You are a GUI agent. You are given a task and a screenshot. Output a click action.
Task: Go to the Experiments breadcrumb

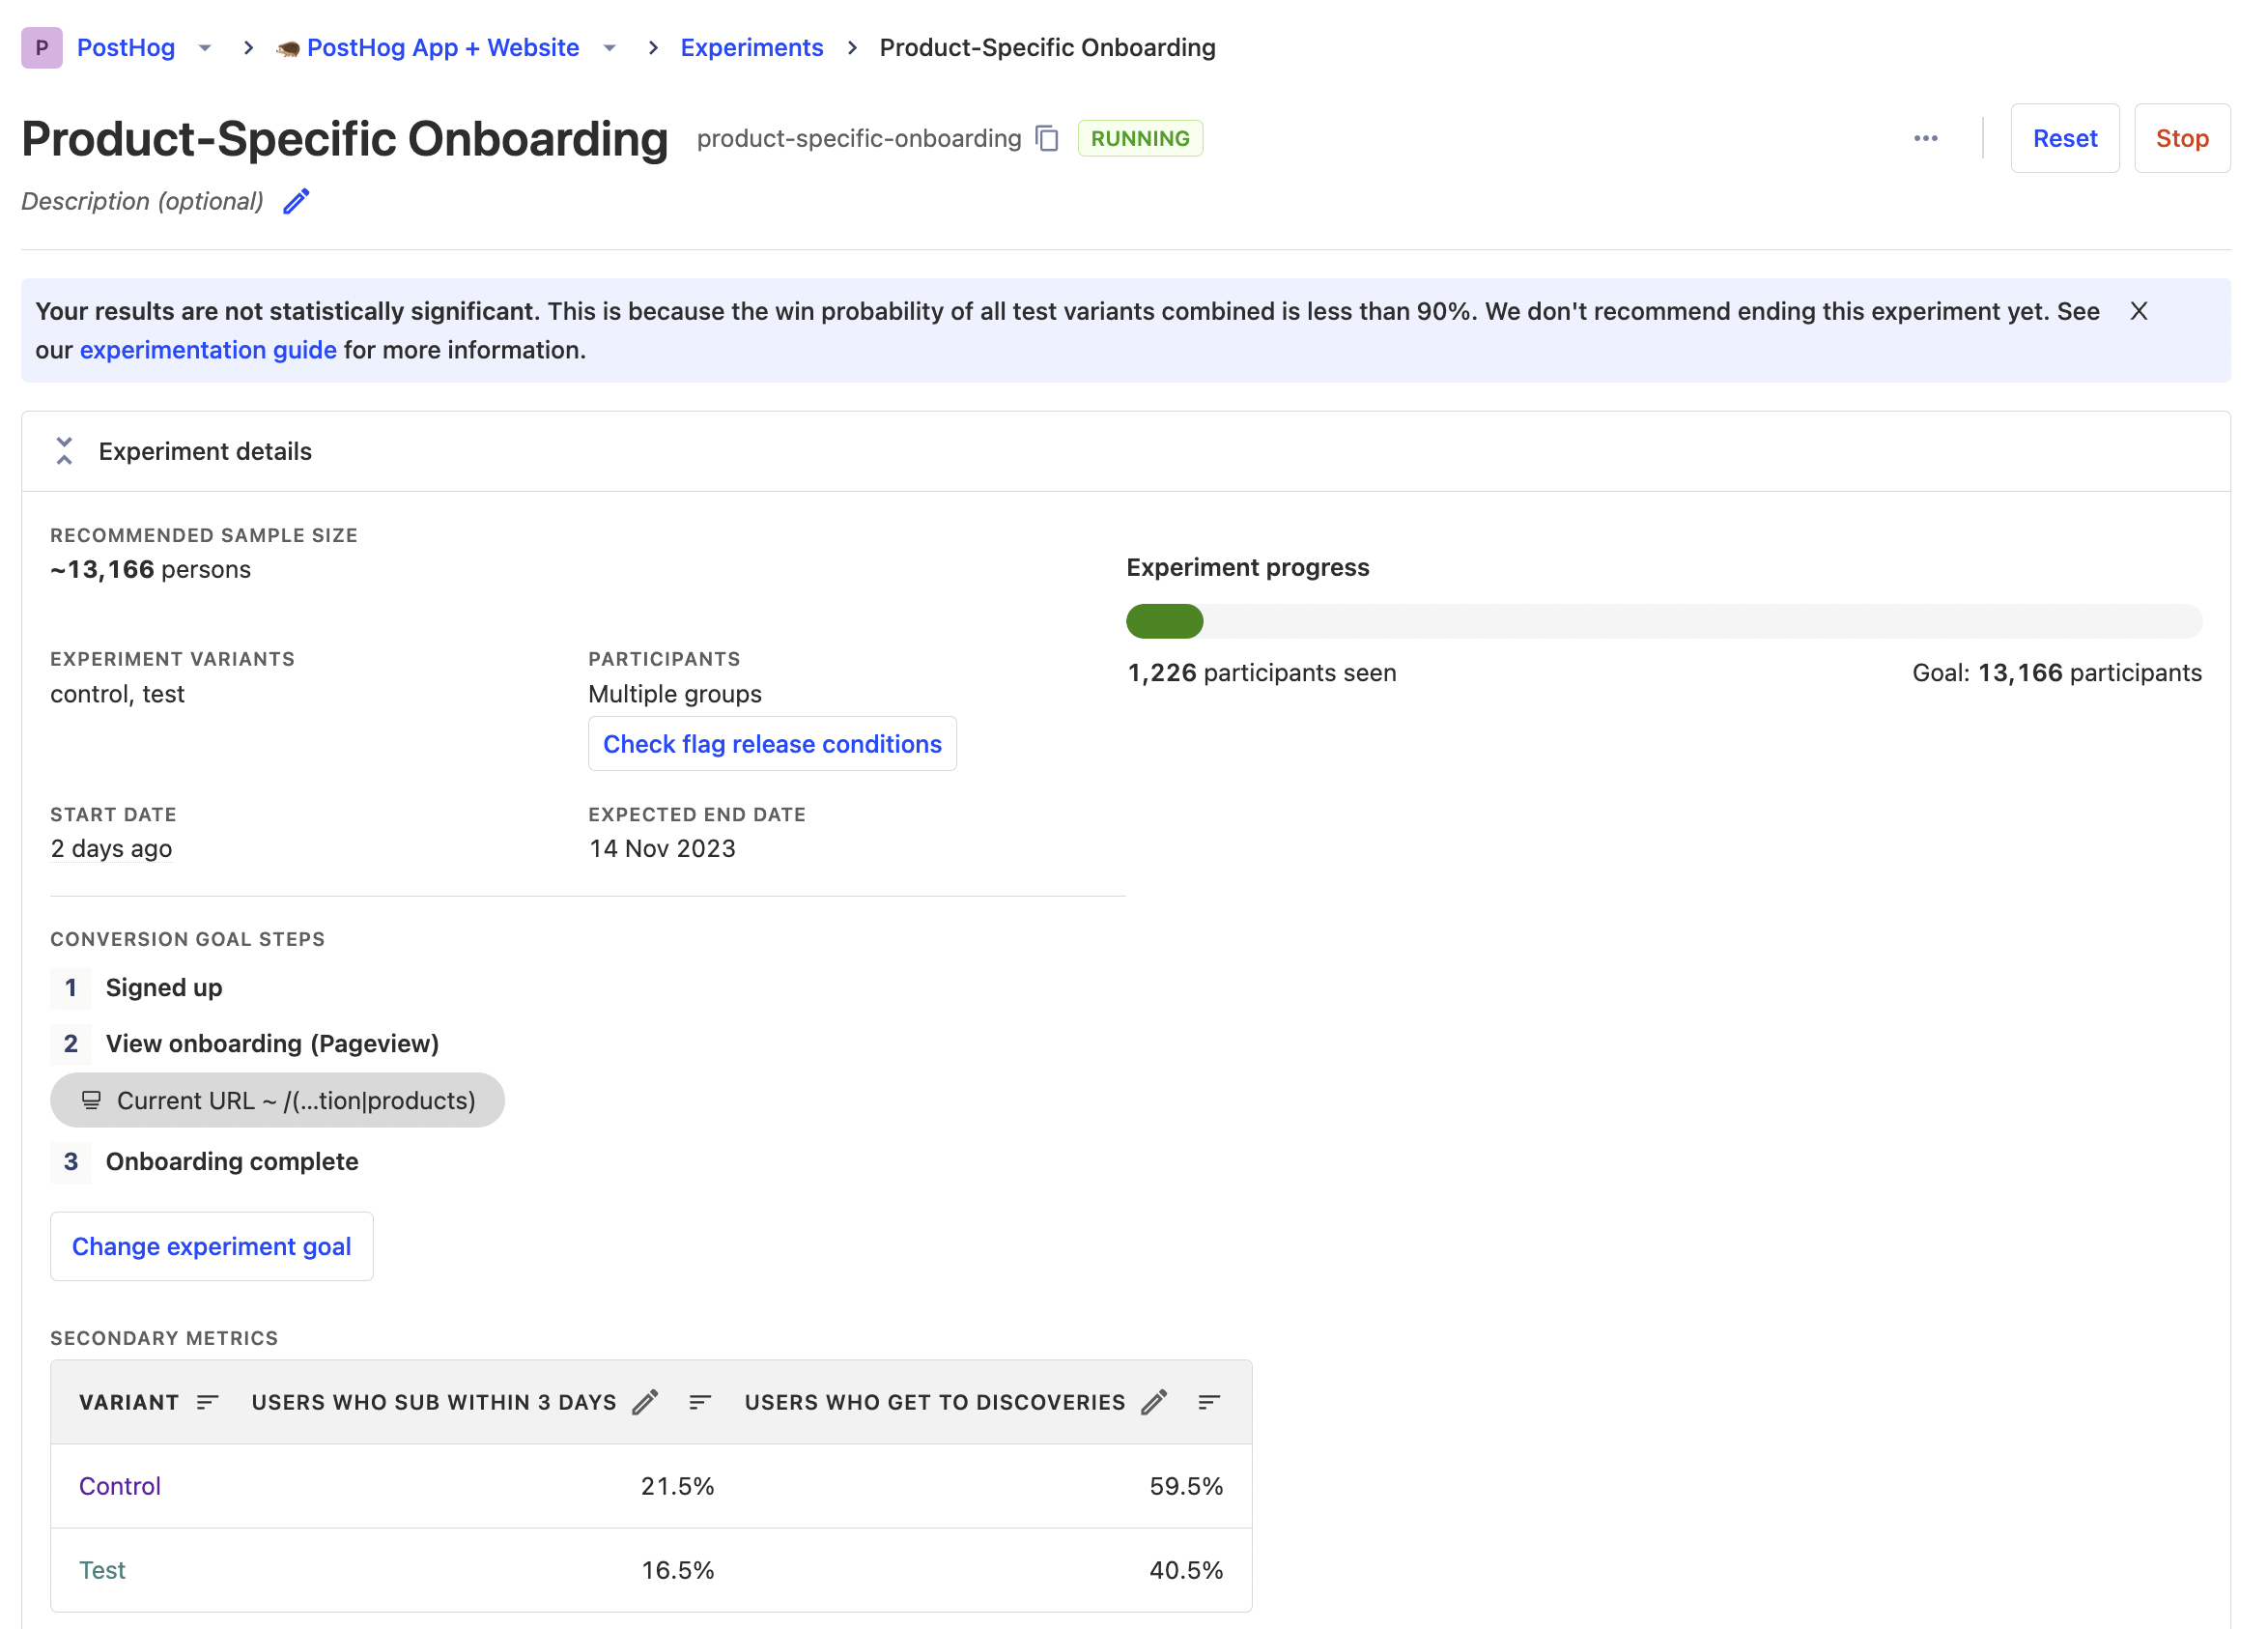[x=751, y=47]
